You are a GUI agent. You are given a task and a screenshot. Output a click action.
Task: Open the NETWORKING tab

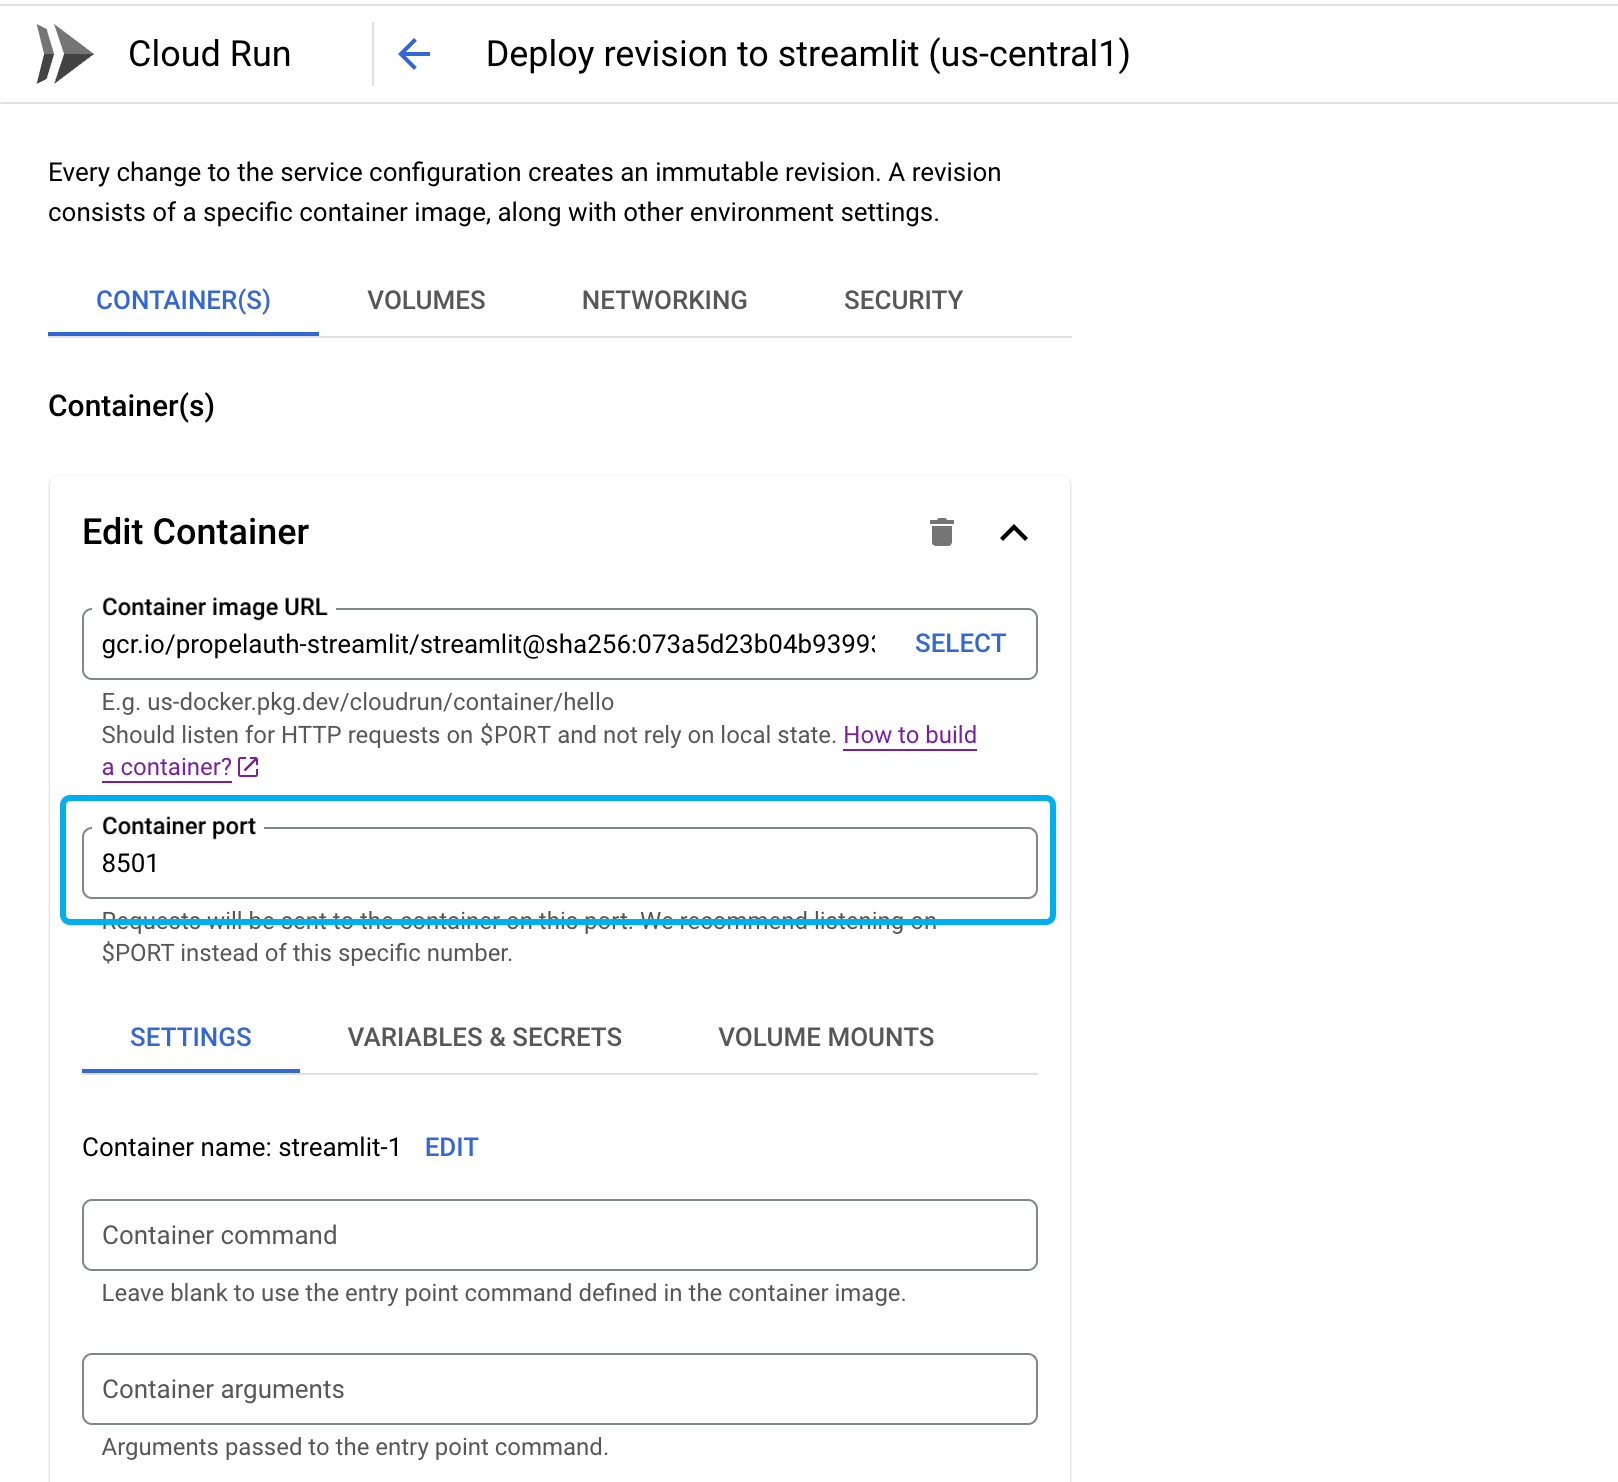(x=665, y=300)
